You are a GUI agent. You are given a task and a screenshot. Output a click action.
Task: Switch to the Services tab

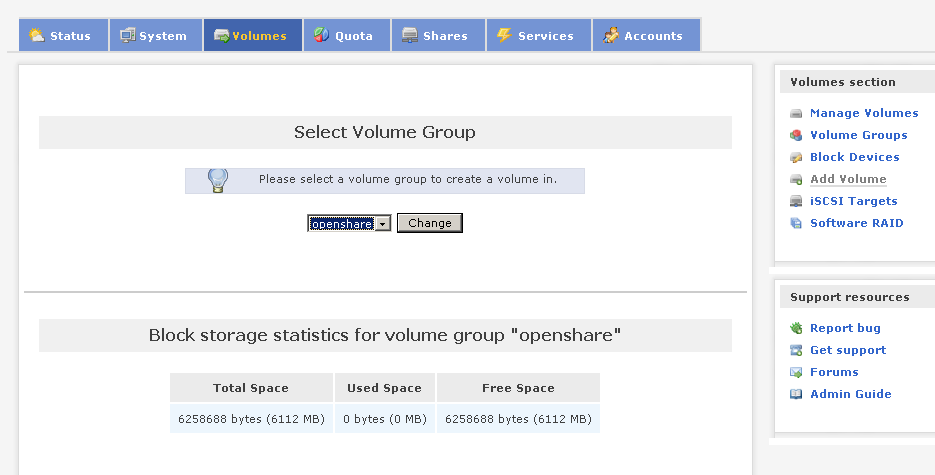click(539, 35)
